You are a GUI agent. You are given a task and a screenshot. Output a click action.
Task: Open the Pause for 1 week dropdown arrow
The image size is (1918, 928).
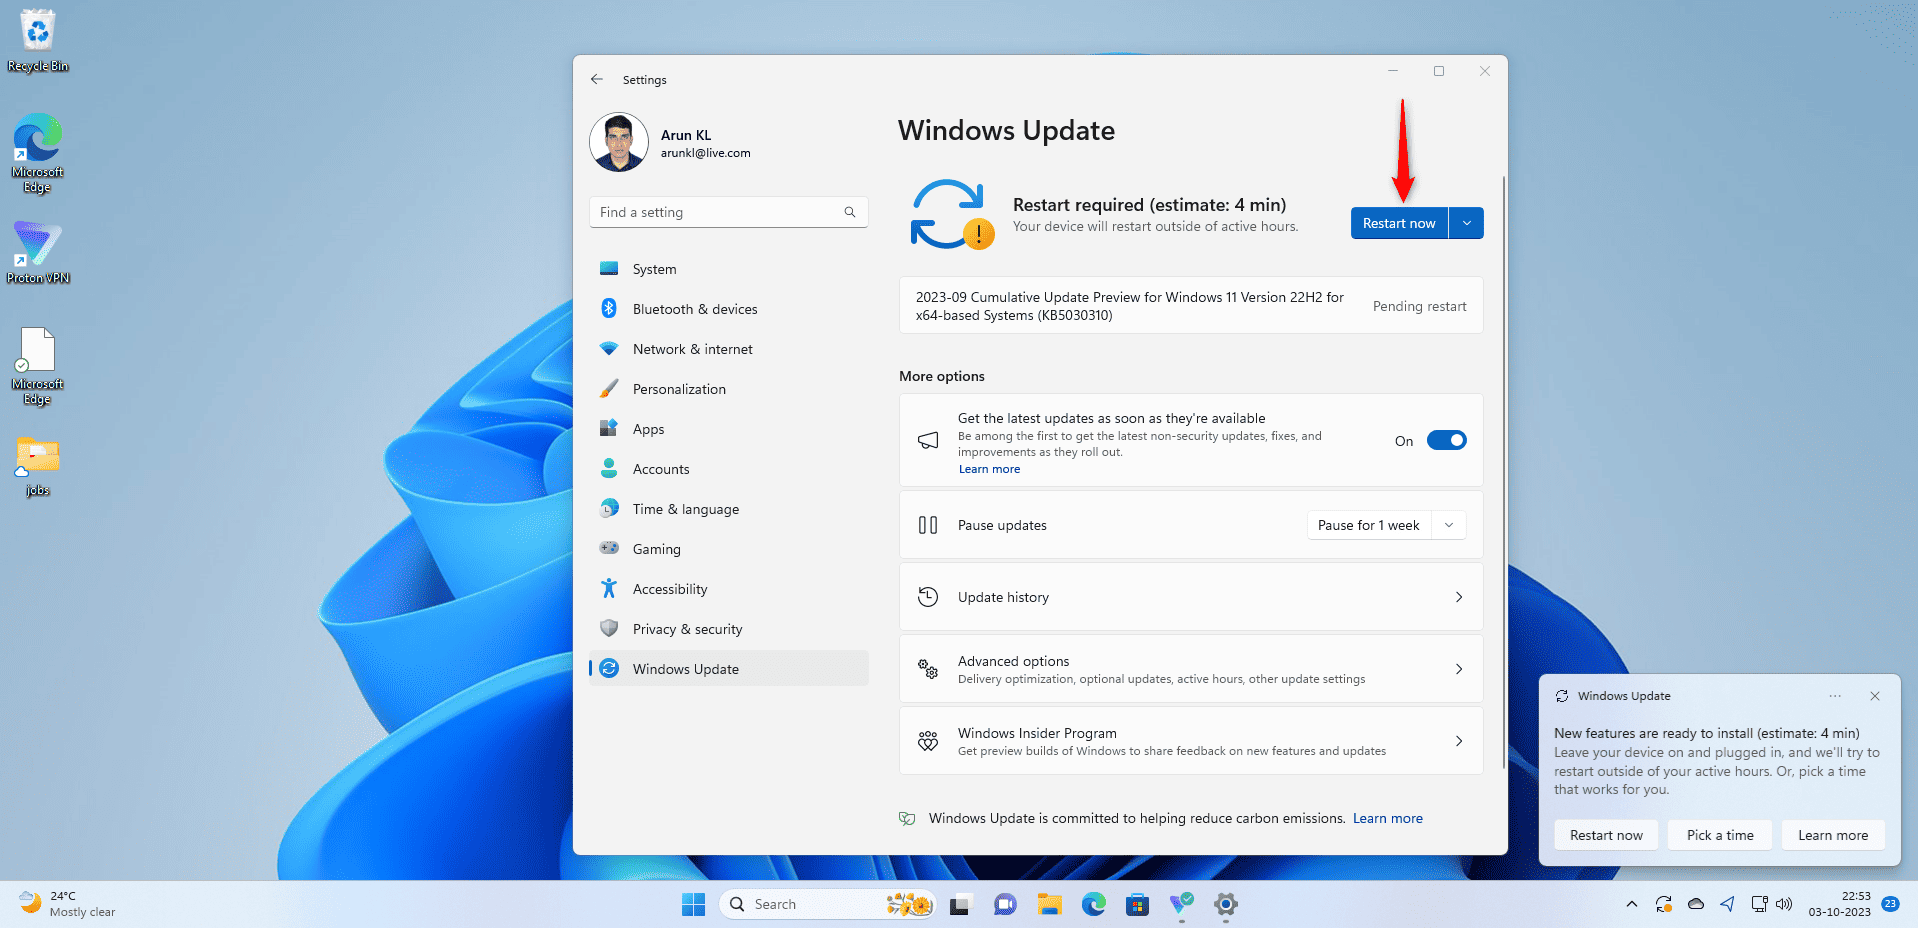click(1449, 525)
